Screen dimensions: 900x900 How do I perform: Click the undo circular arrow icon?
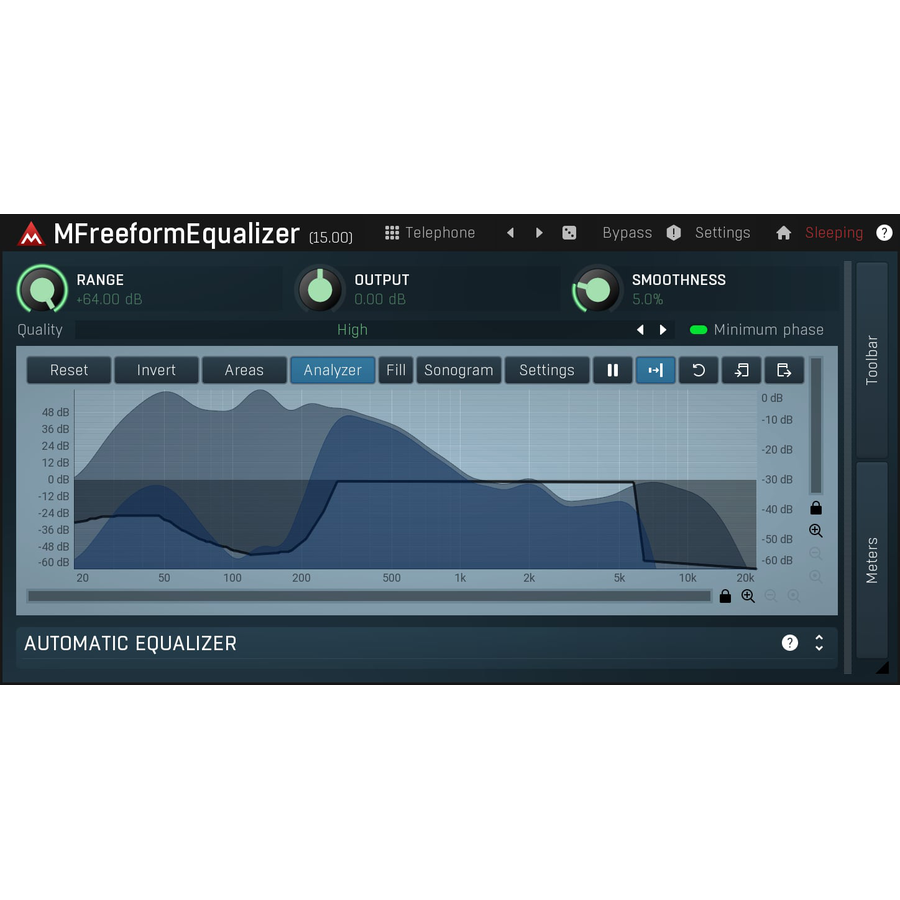pos(698,370)
